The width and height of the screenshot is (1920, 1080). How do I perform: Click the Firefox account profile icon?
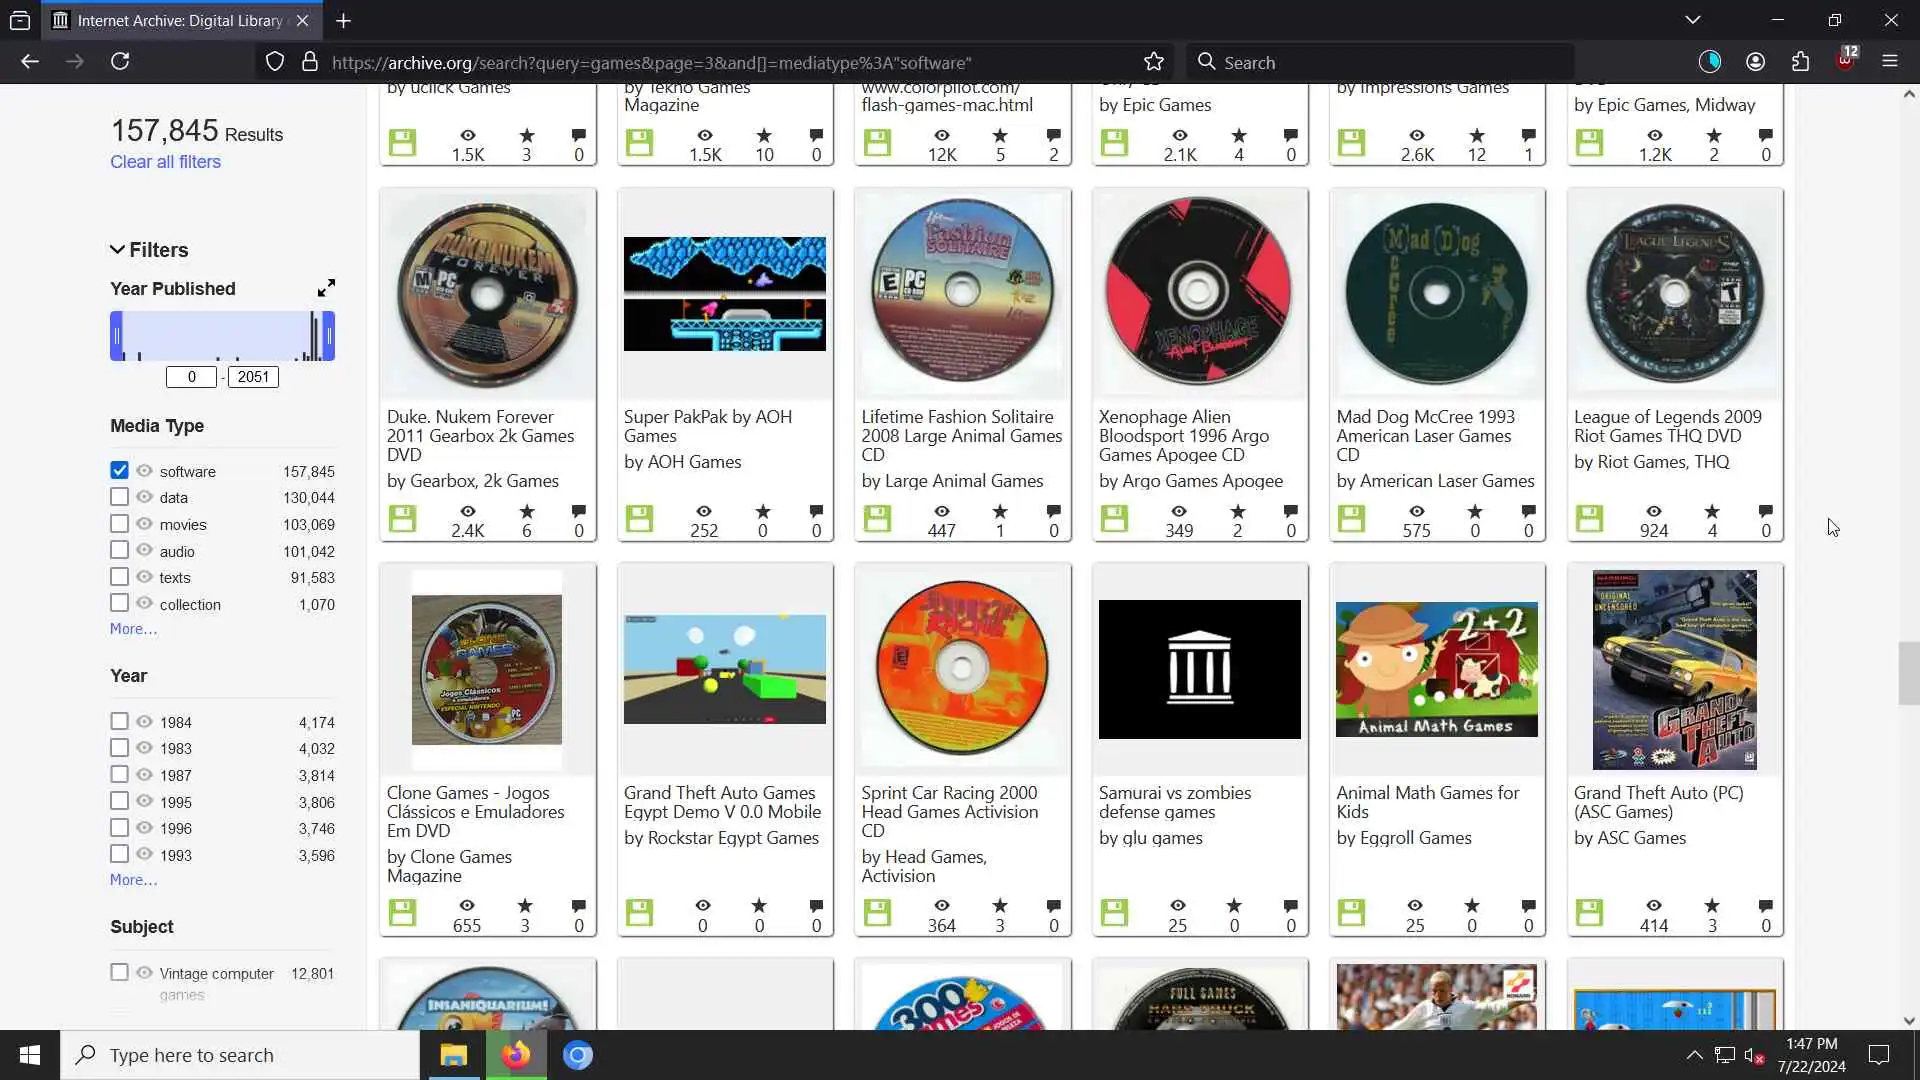click(x=1755, y=62)
